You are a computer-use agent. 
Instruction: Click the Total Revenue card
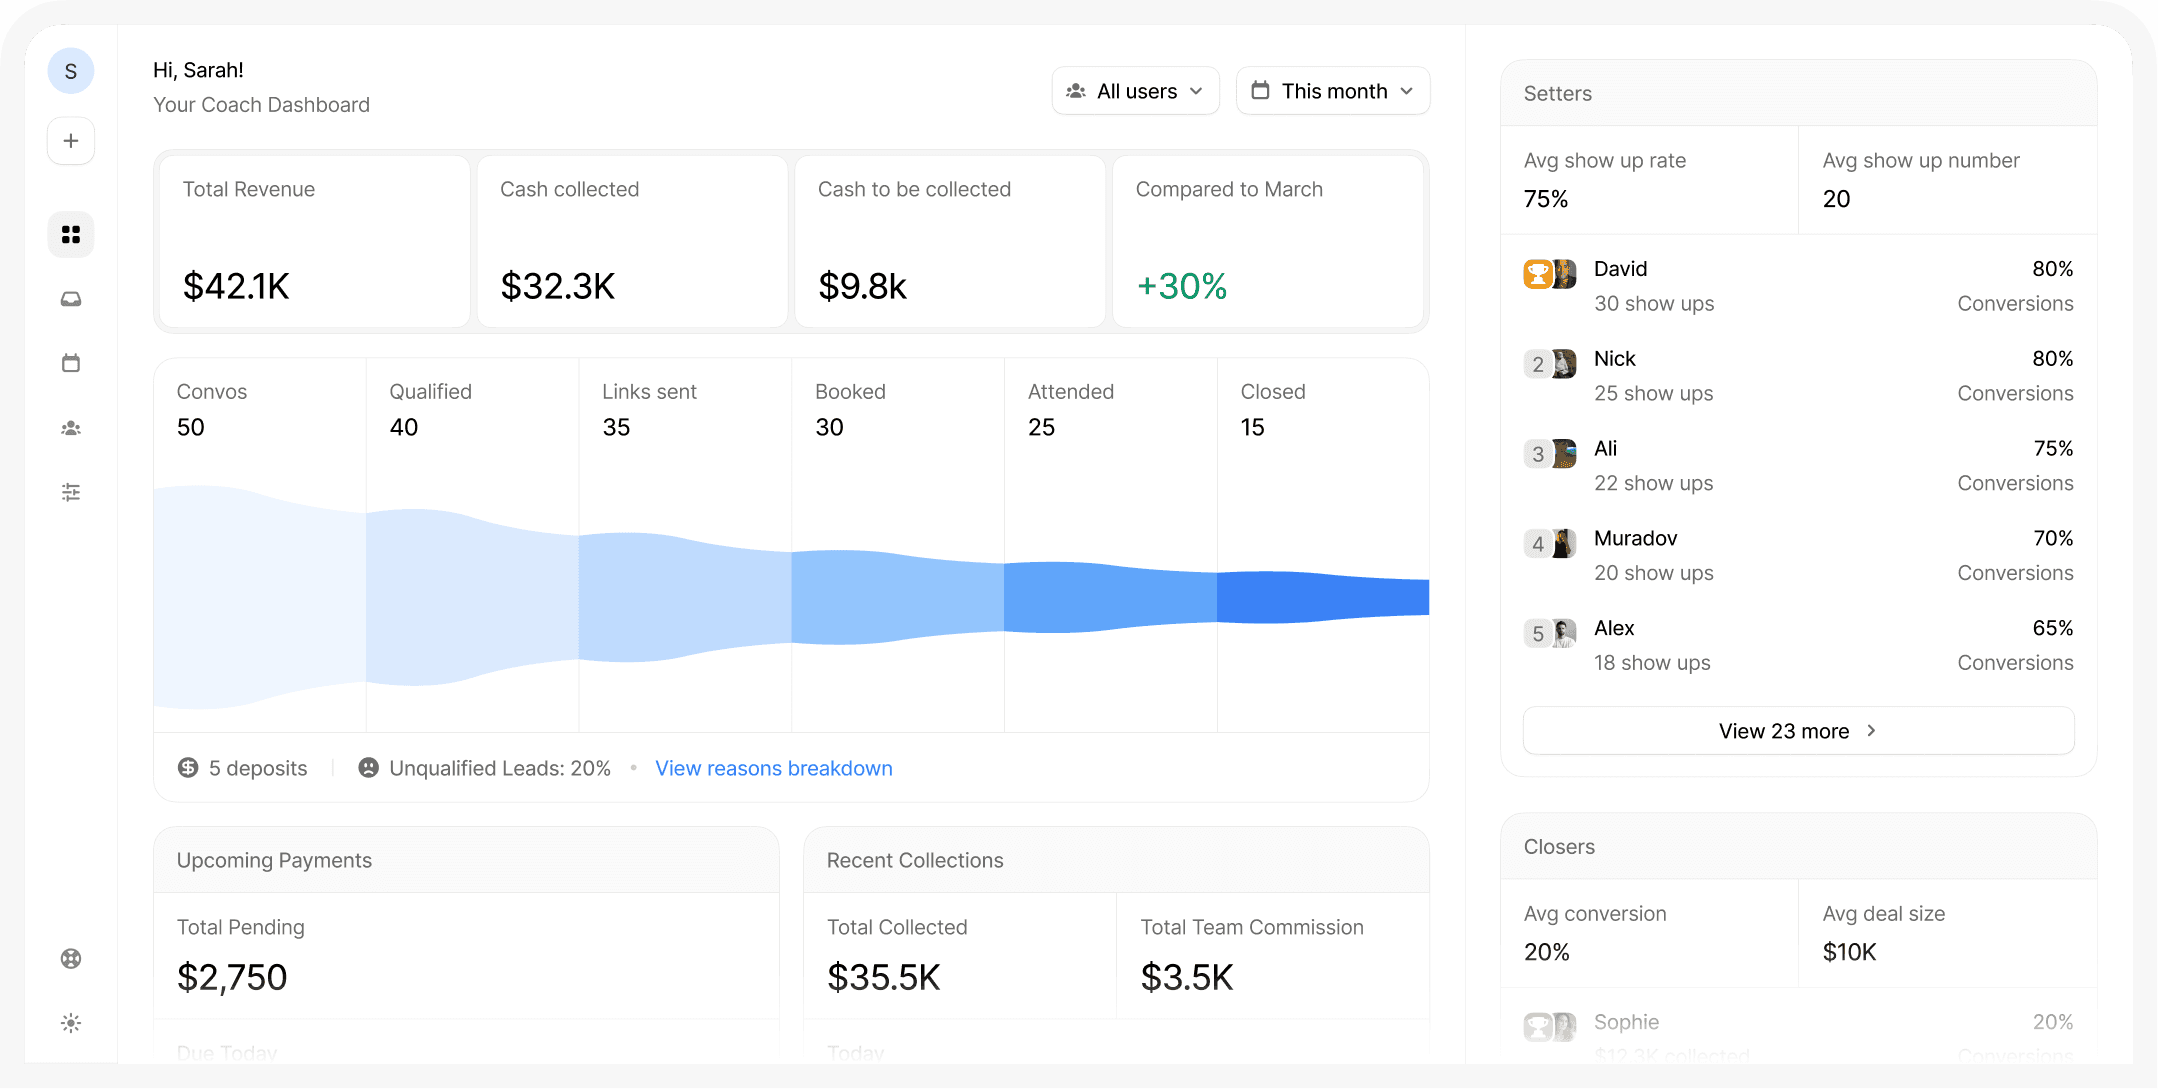click(x=314, y=241)
